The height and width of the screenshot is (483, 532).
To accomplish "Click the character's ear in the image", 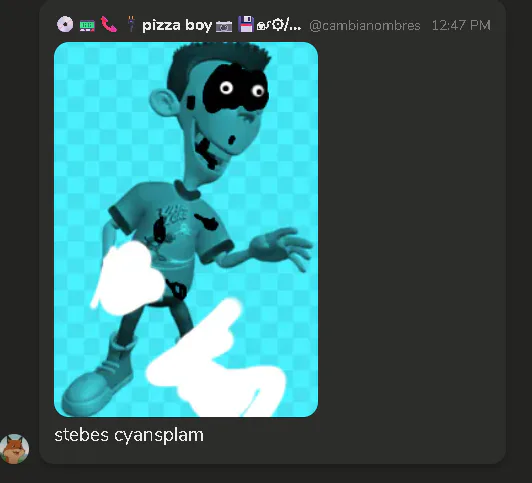I will pos(164,102).
